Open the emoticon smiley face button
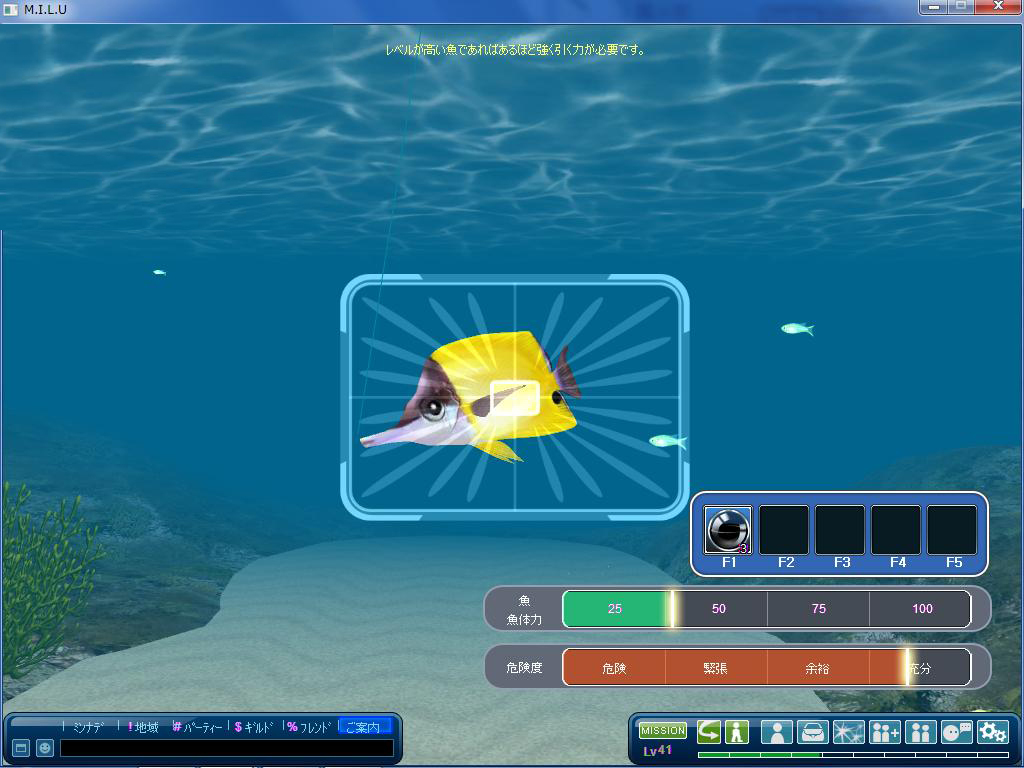Screen dimensions: 1024x768 tap(45, 748)
